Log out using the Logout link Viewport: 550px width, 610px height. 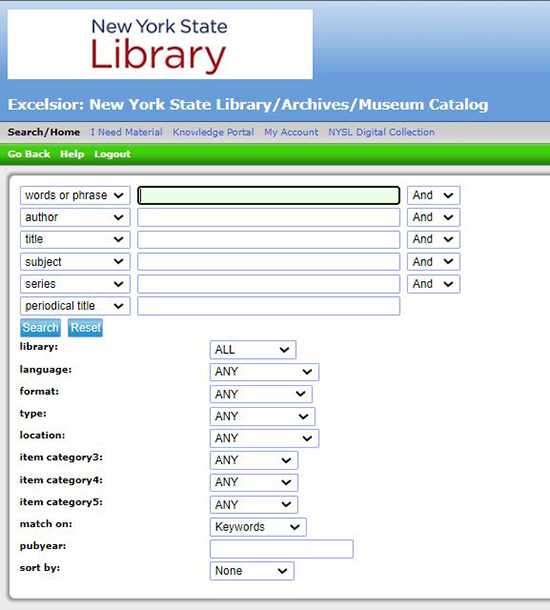coord(112,154)
